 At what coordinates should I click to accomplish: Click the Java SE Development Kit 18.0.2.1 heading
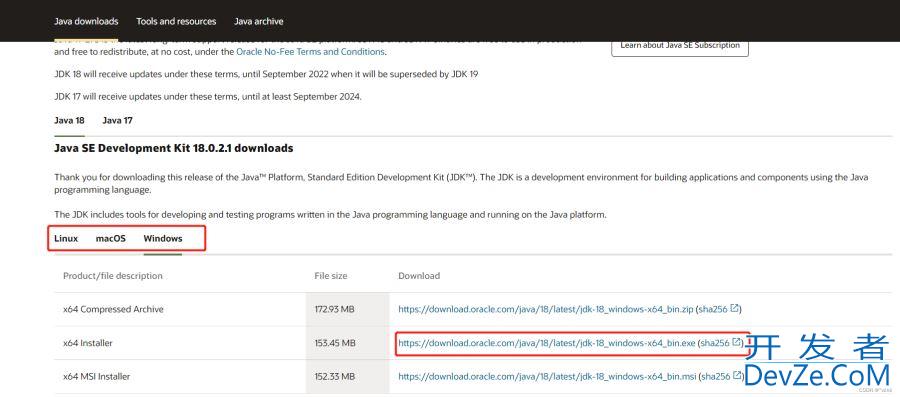point(173,148)
